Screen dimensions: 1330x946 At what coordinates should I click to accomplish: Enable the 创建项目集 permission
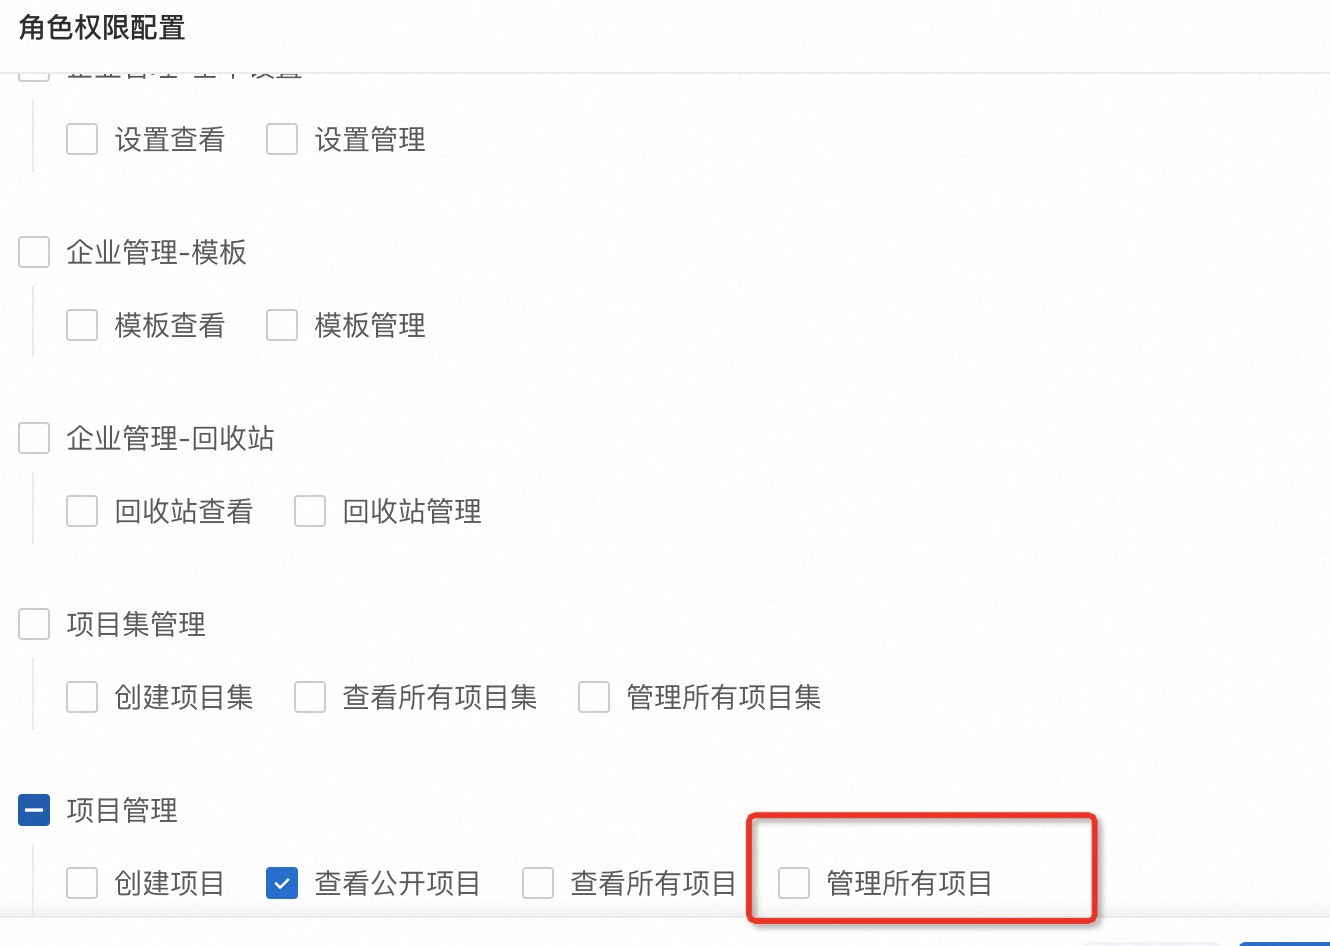(82, 697)
